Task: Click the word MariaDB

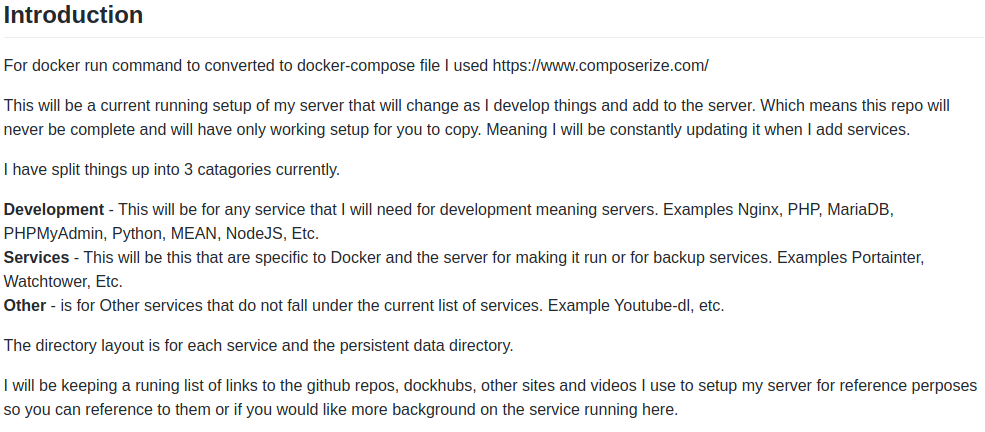Action: pos(860,210)
